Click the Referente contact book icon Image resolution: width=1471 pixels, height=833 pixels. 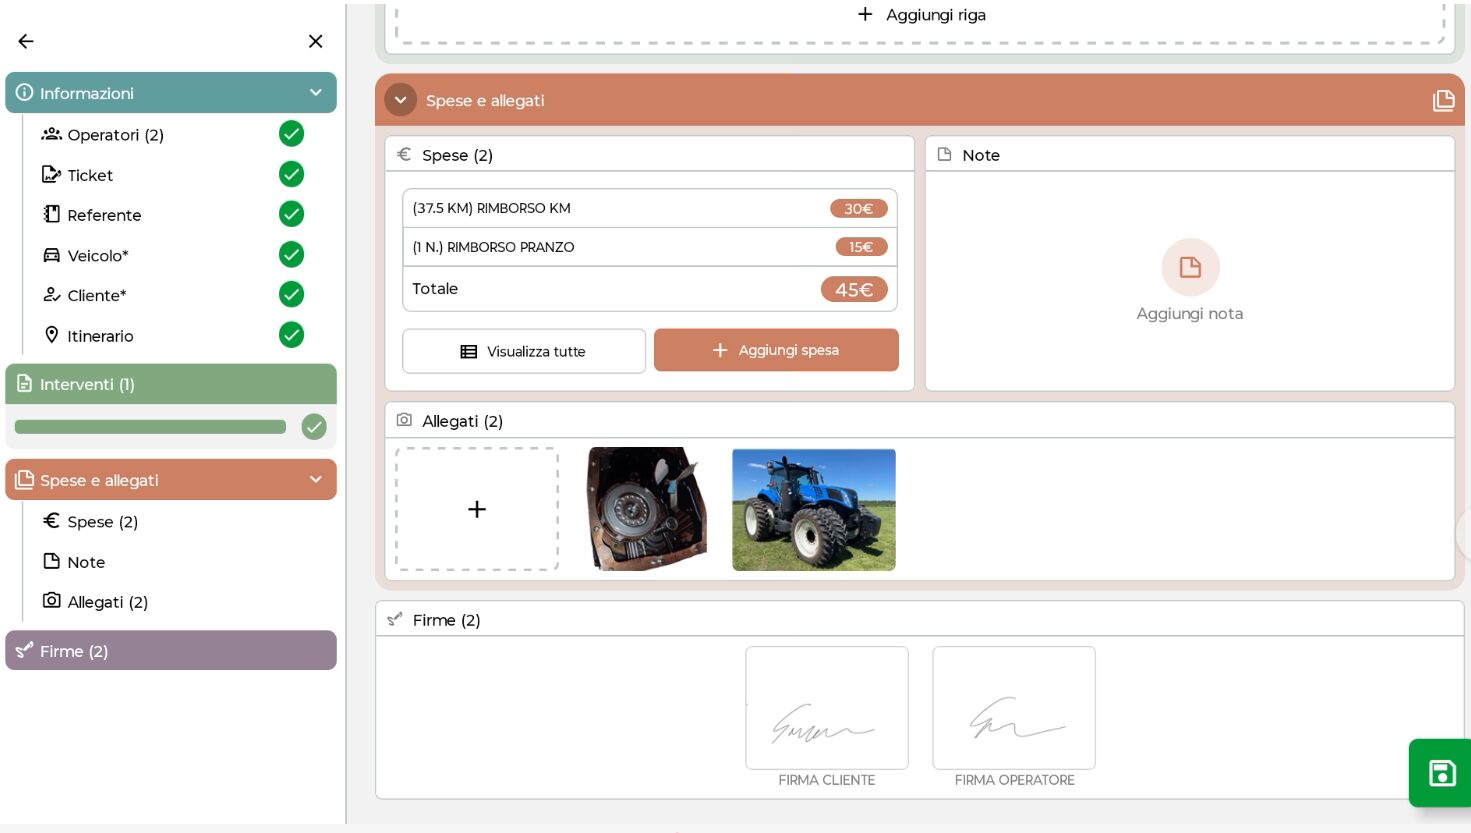click(x=51, y=214)
